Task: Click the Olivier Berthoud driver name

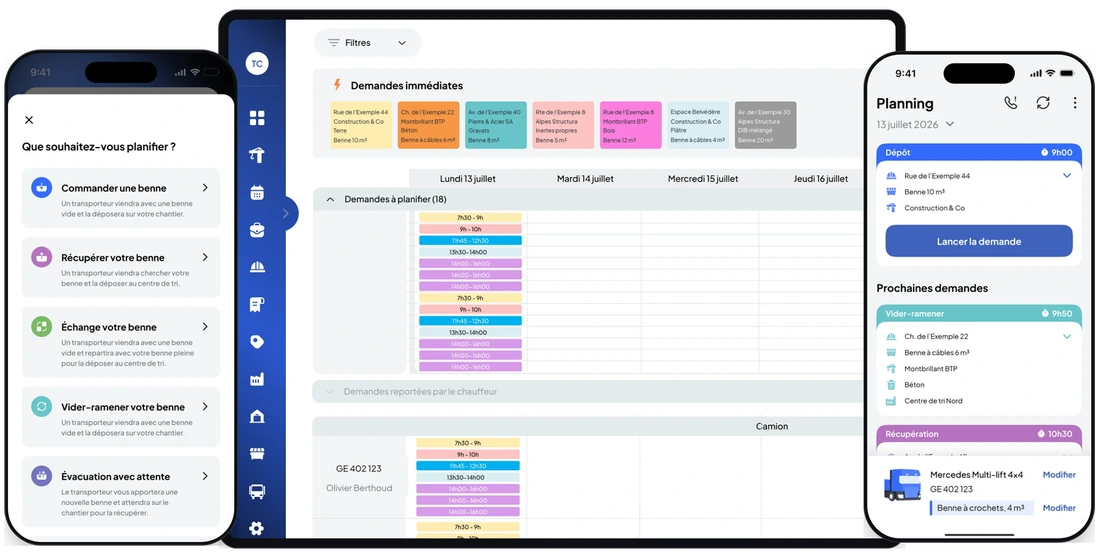Action: click(x=359, y=488)
